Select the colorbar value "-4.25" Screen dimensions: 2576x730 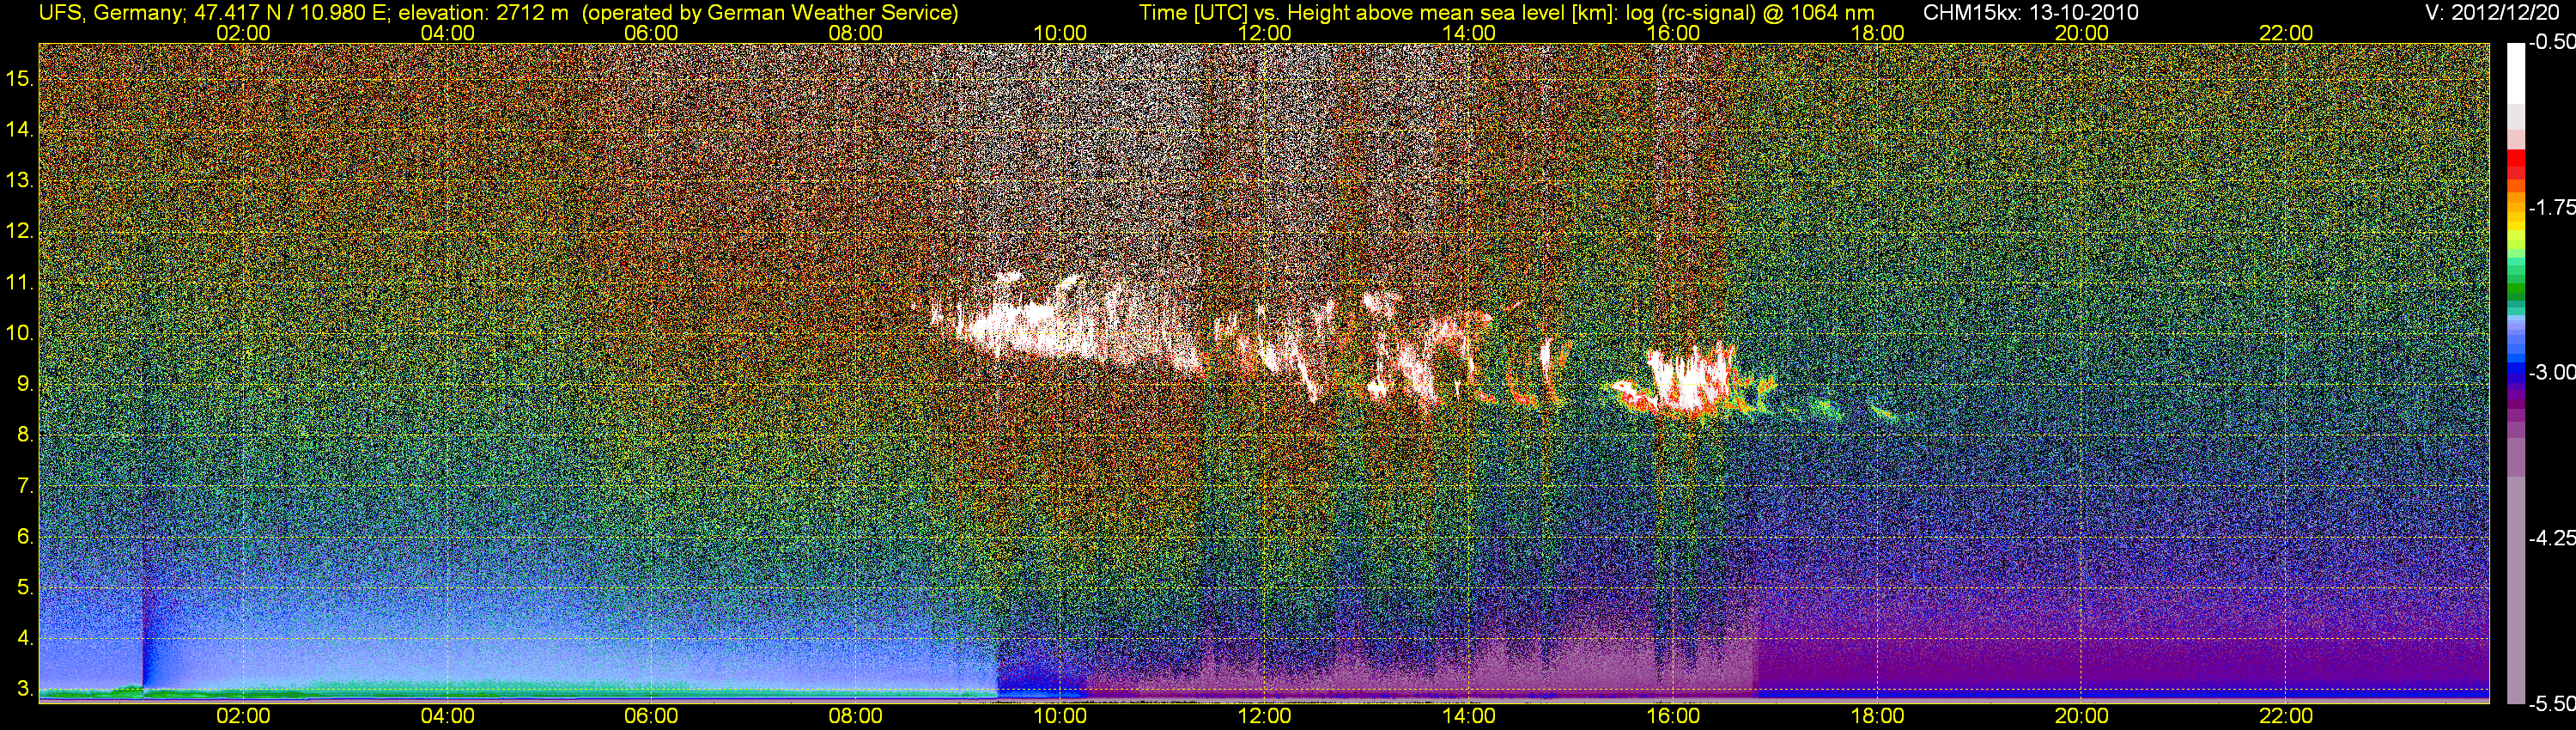coord(2551,538)
